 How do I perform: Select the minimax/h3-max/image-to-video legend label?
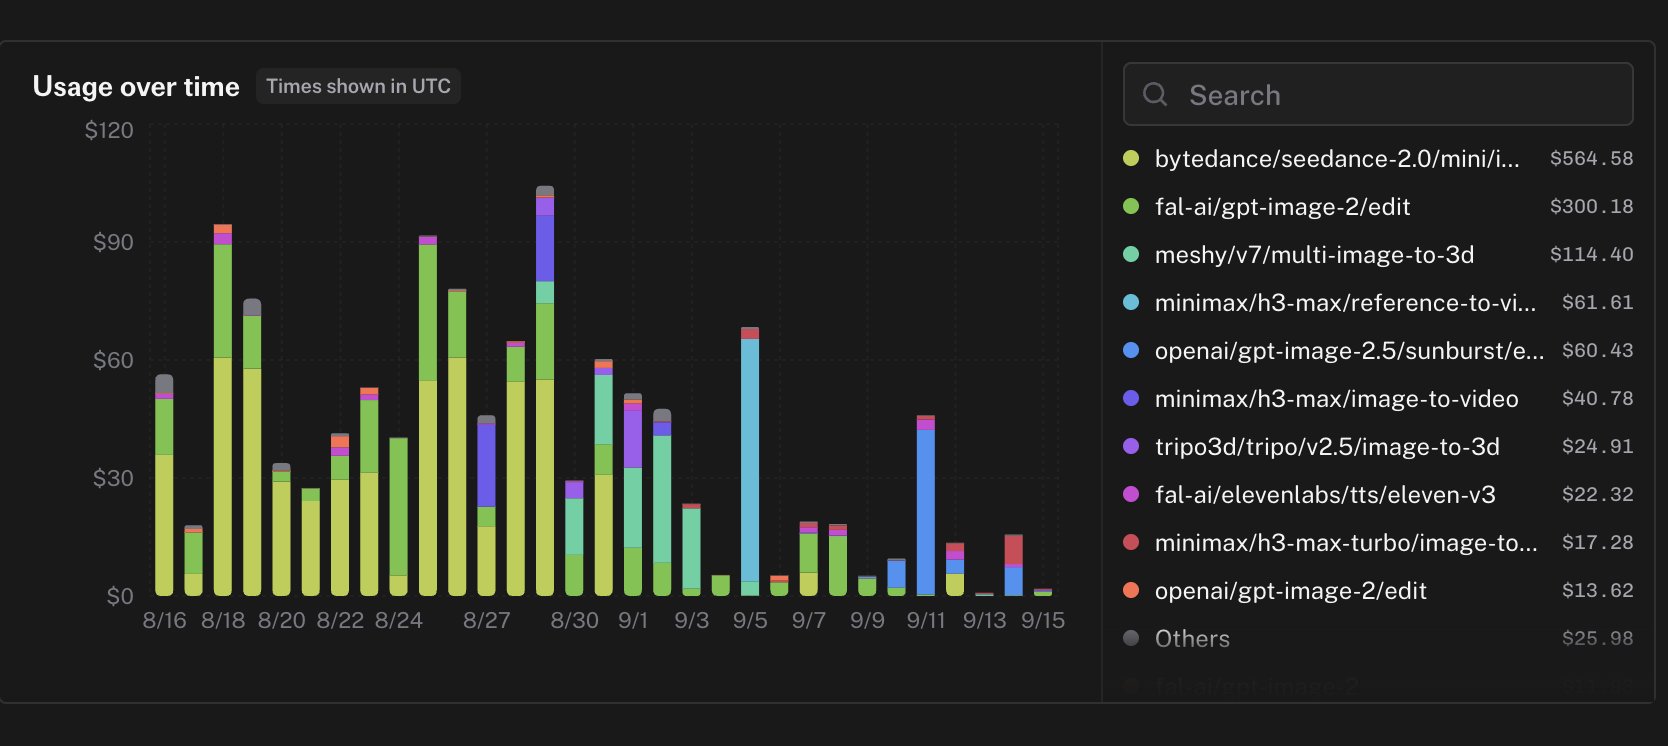[1336, 398]
